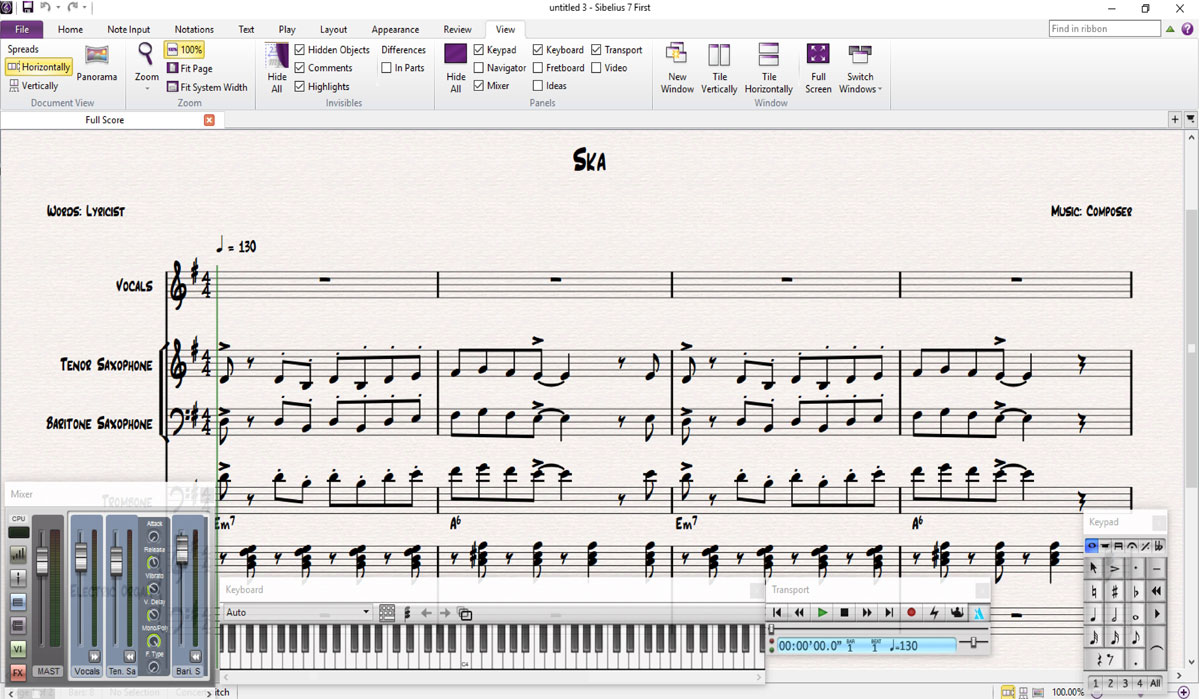
Task: Click the Find in ribbon field
Action: coord(1104,29)
